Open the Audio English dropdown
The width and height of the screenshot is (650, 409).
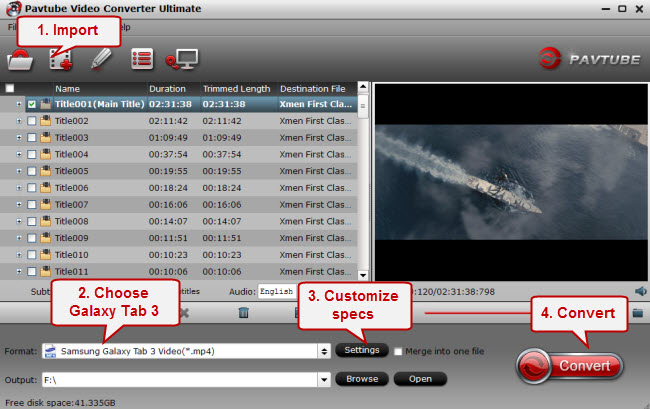(277, 291)
